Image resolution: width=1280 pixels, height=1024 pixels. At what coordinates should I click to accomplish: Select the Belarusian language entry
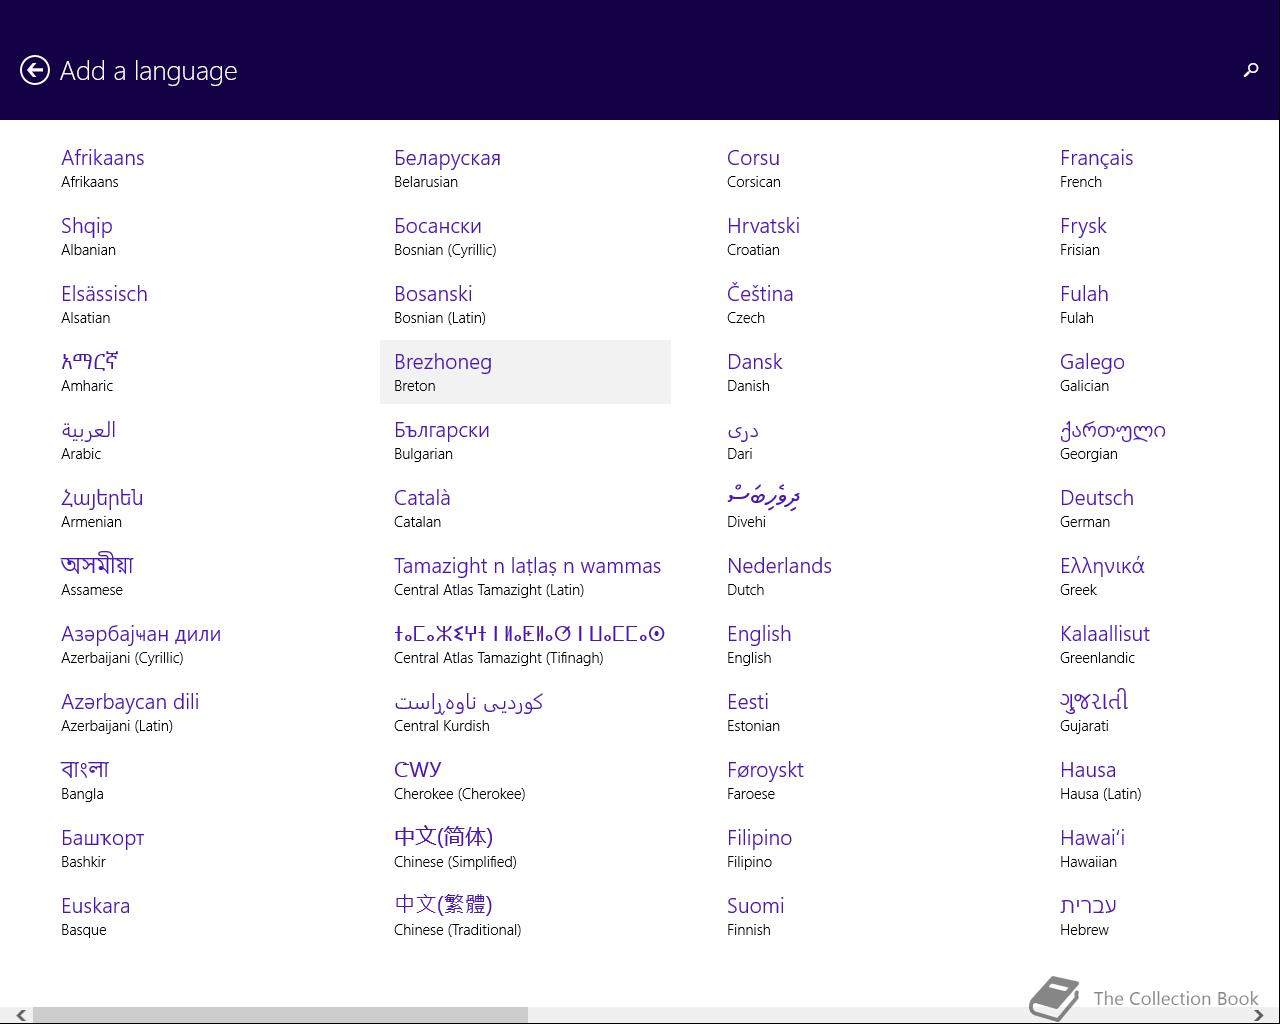[x=525, y=168]
